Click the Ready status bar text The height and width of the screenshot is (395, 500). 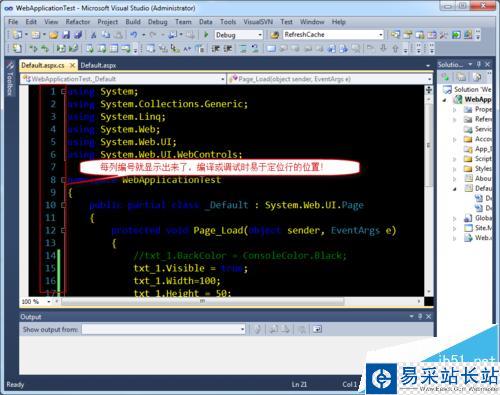[15, 384]
